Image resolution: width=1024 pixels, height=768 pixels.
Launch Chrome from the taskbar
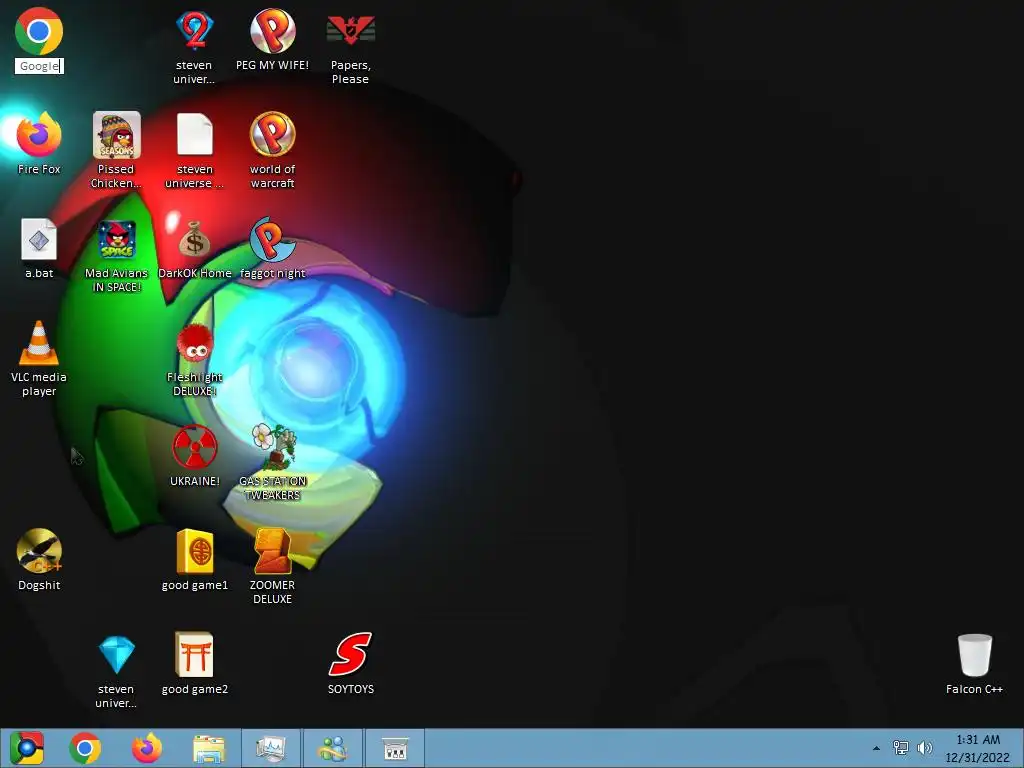tap(85, 748)
